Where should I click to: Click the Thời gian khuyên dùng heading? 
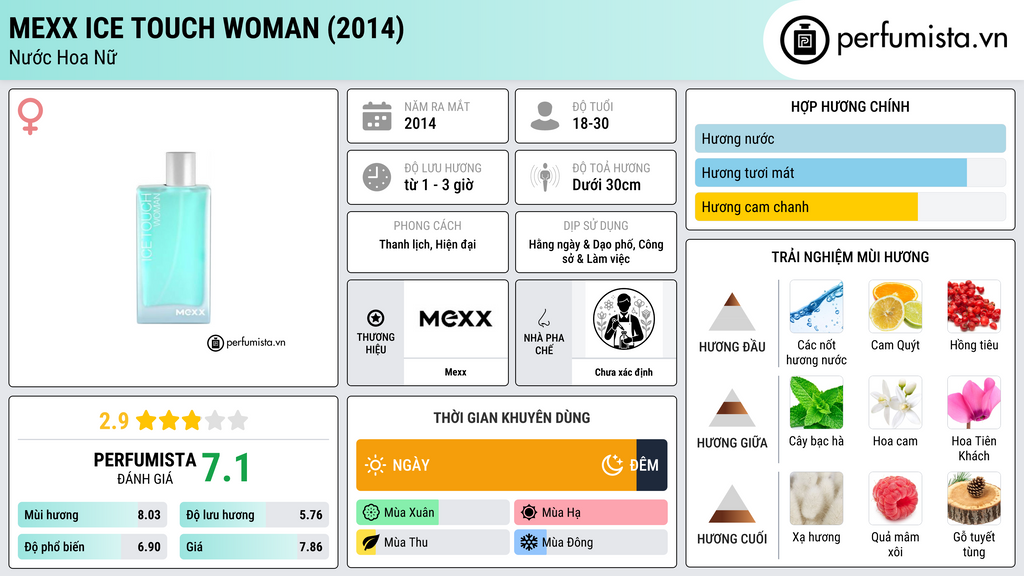click(512, 417)
